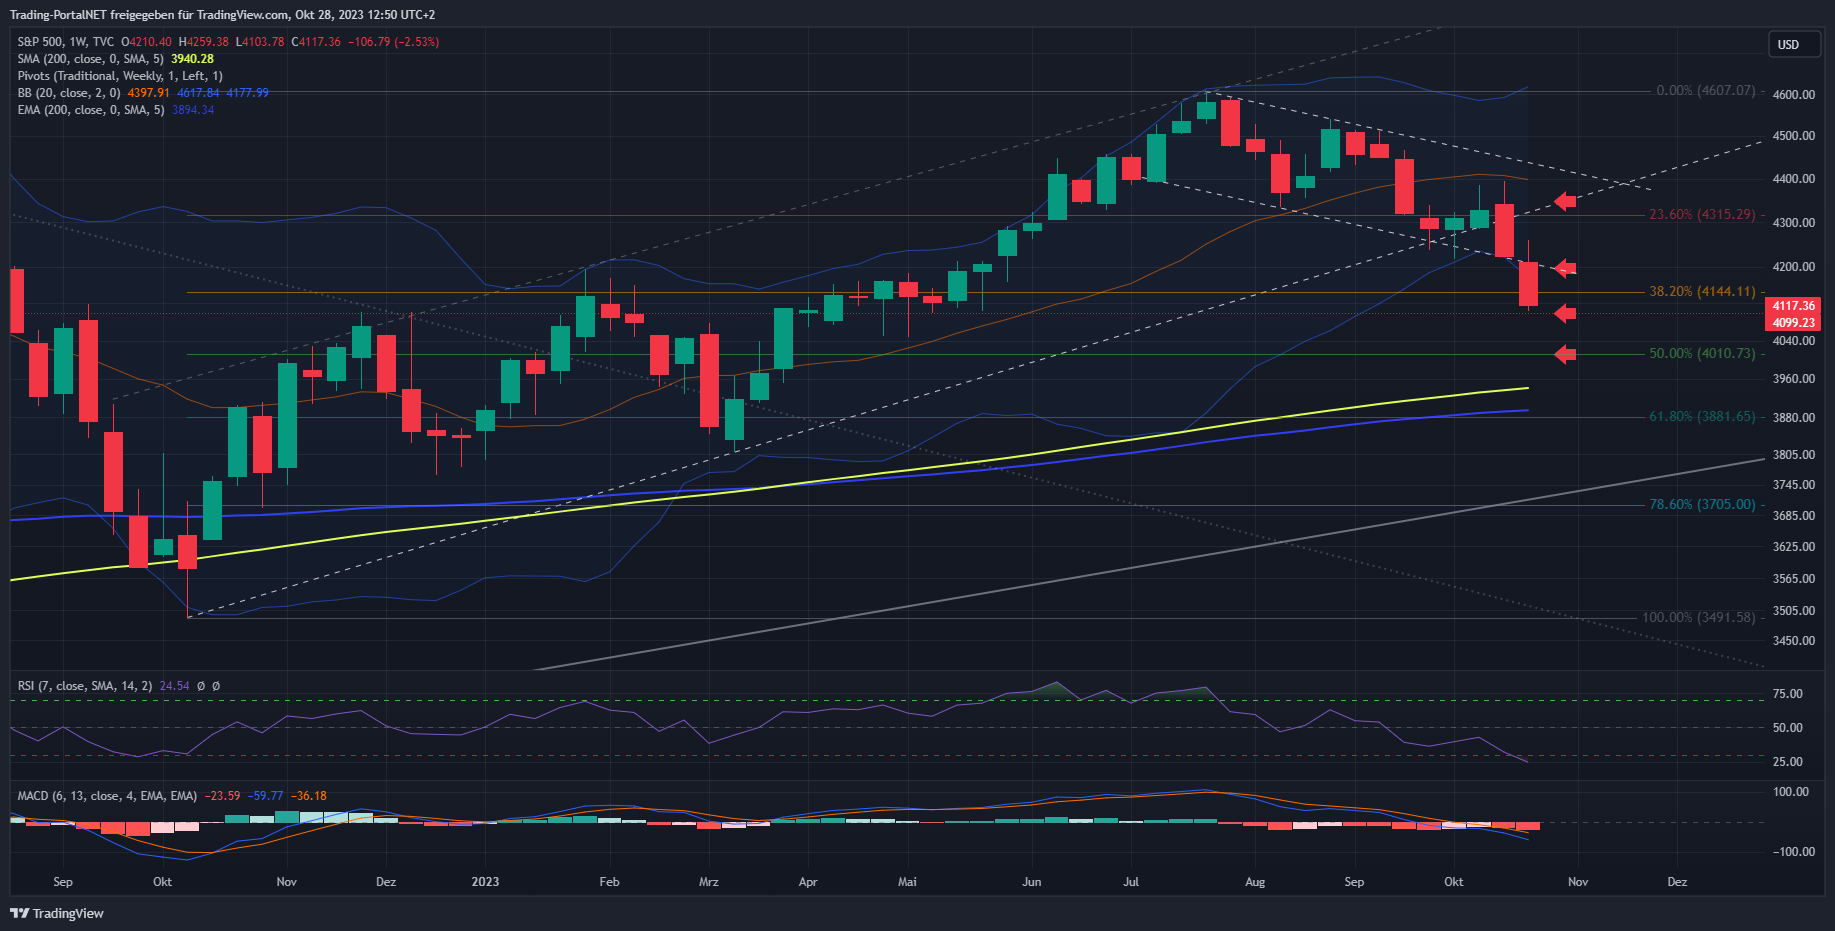Image resolution: width=1835 pixels, height=931 pixels.
Task: Select the BB 20 Bollinger Bands legend
Action: [68, 93]
